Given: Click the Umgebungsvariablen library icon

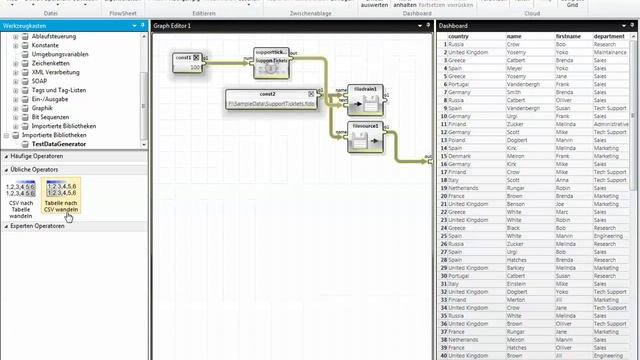Looking at the screenshot, I should coord(25,54).
